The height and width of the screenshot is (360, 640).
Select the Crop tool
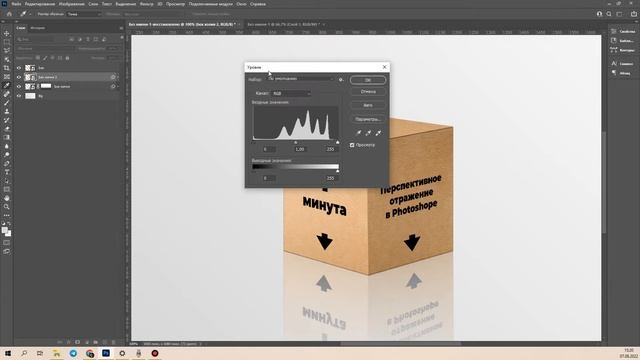[7, 68]
